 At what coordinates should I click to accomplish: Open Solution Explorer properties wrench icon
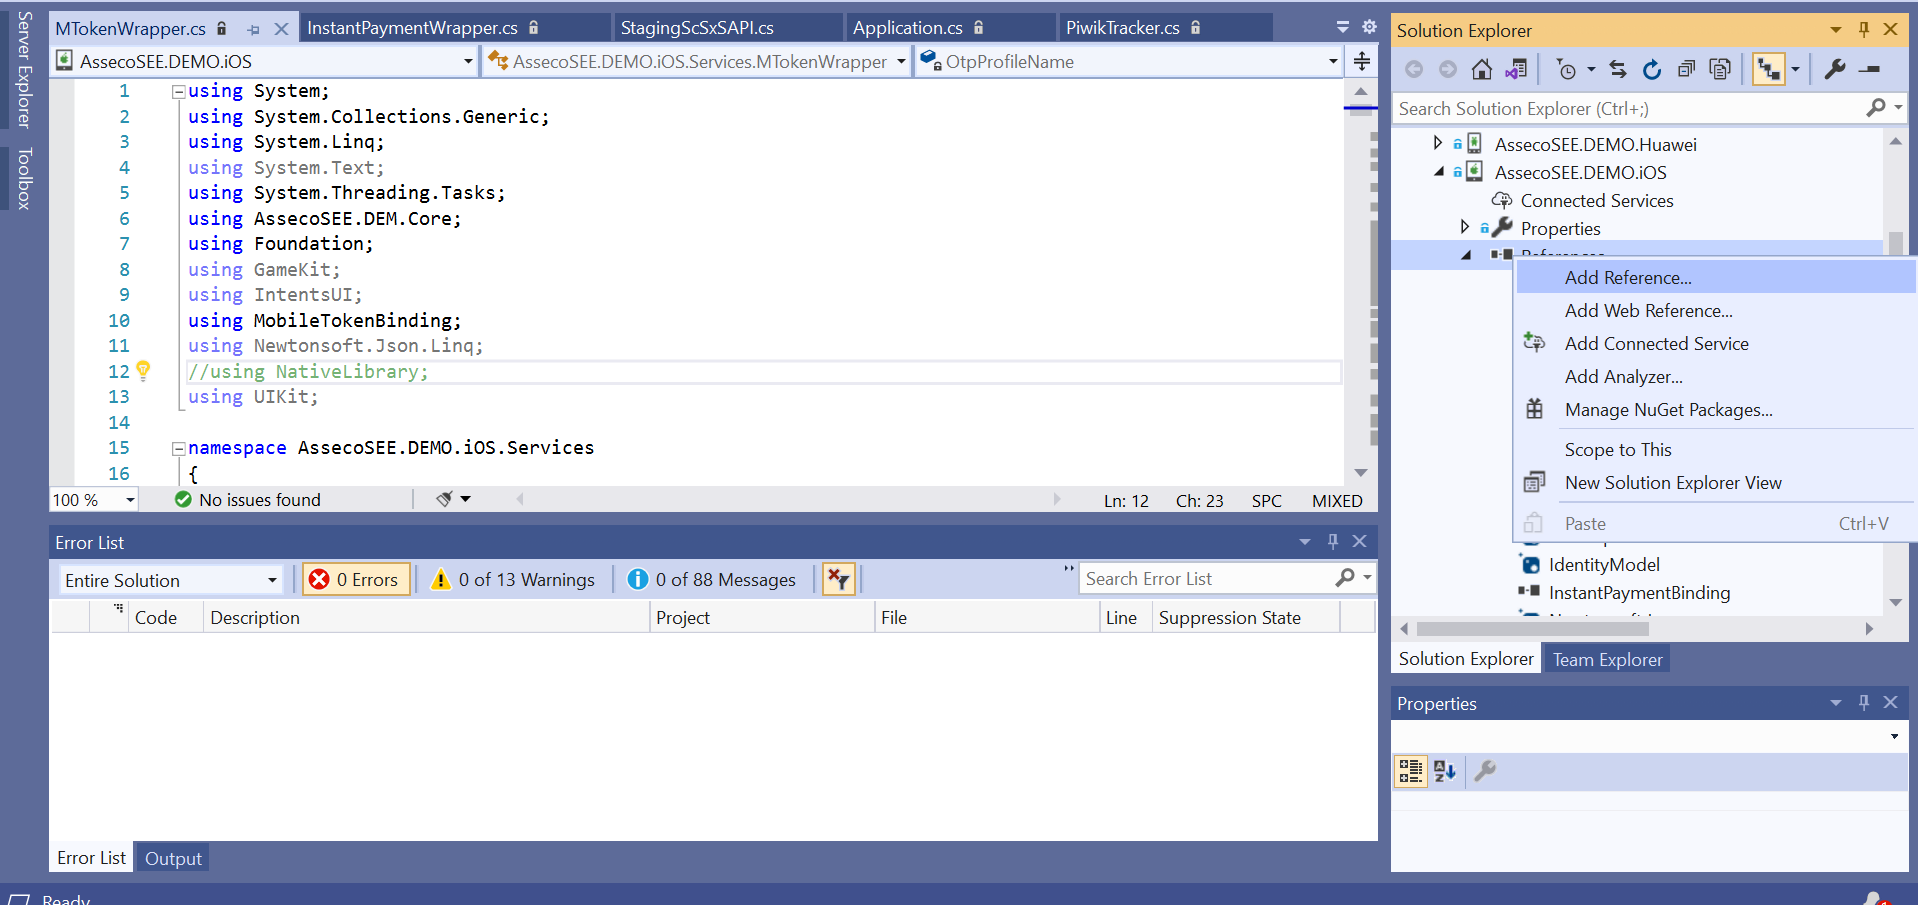click(x=1835, y=69)
